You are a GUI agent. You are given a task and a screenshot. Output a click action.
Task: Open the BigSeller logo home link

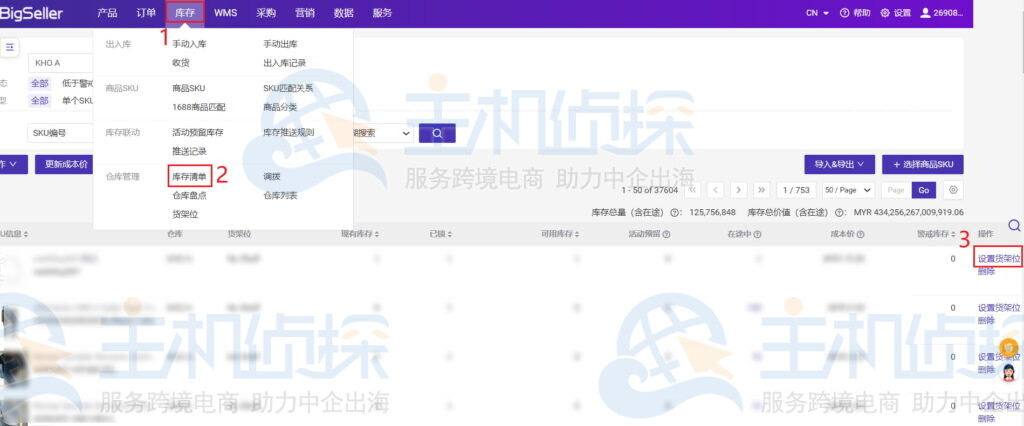[x=31, y=13]
